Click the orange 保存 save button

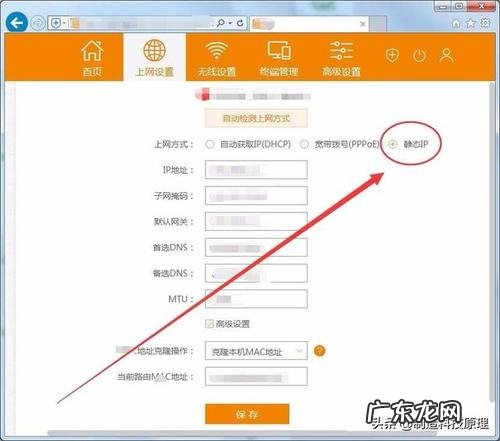247,414
